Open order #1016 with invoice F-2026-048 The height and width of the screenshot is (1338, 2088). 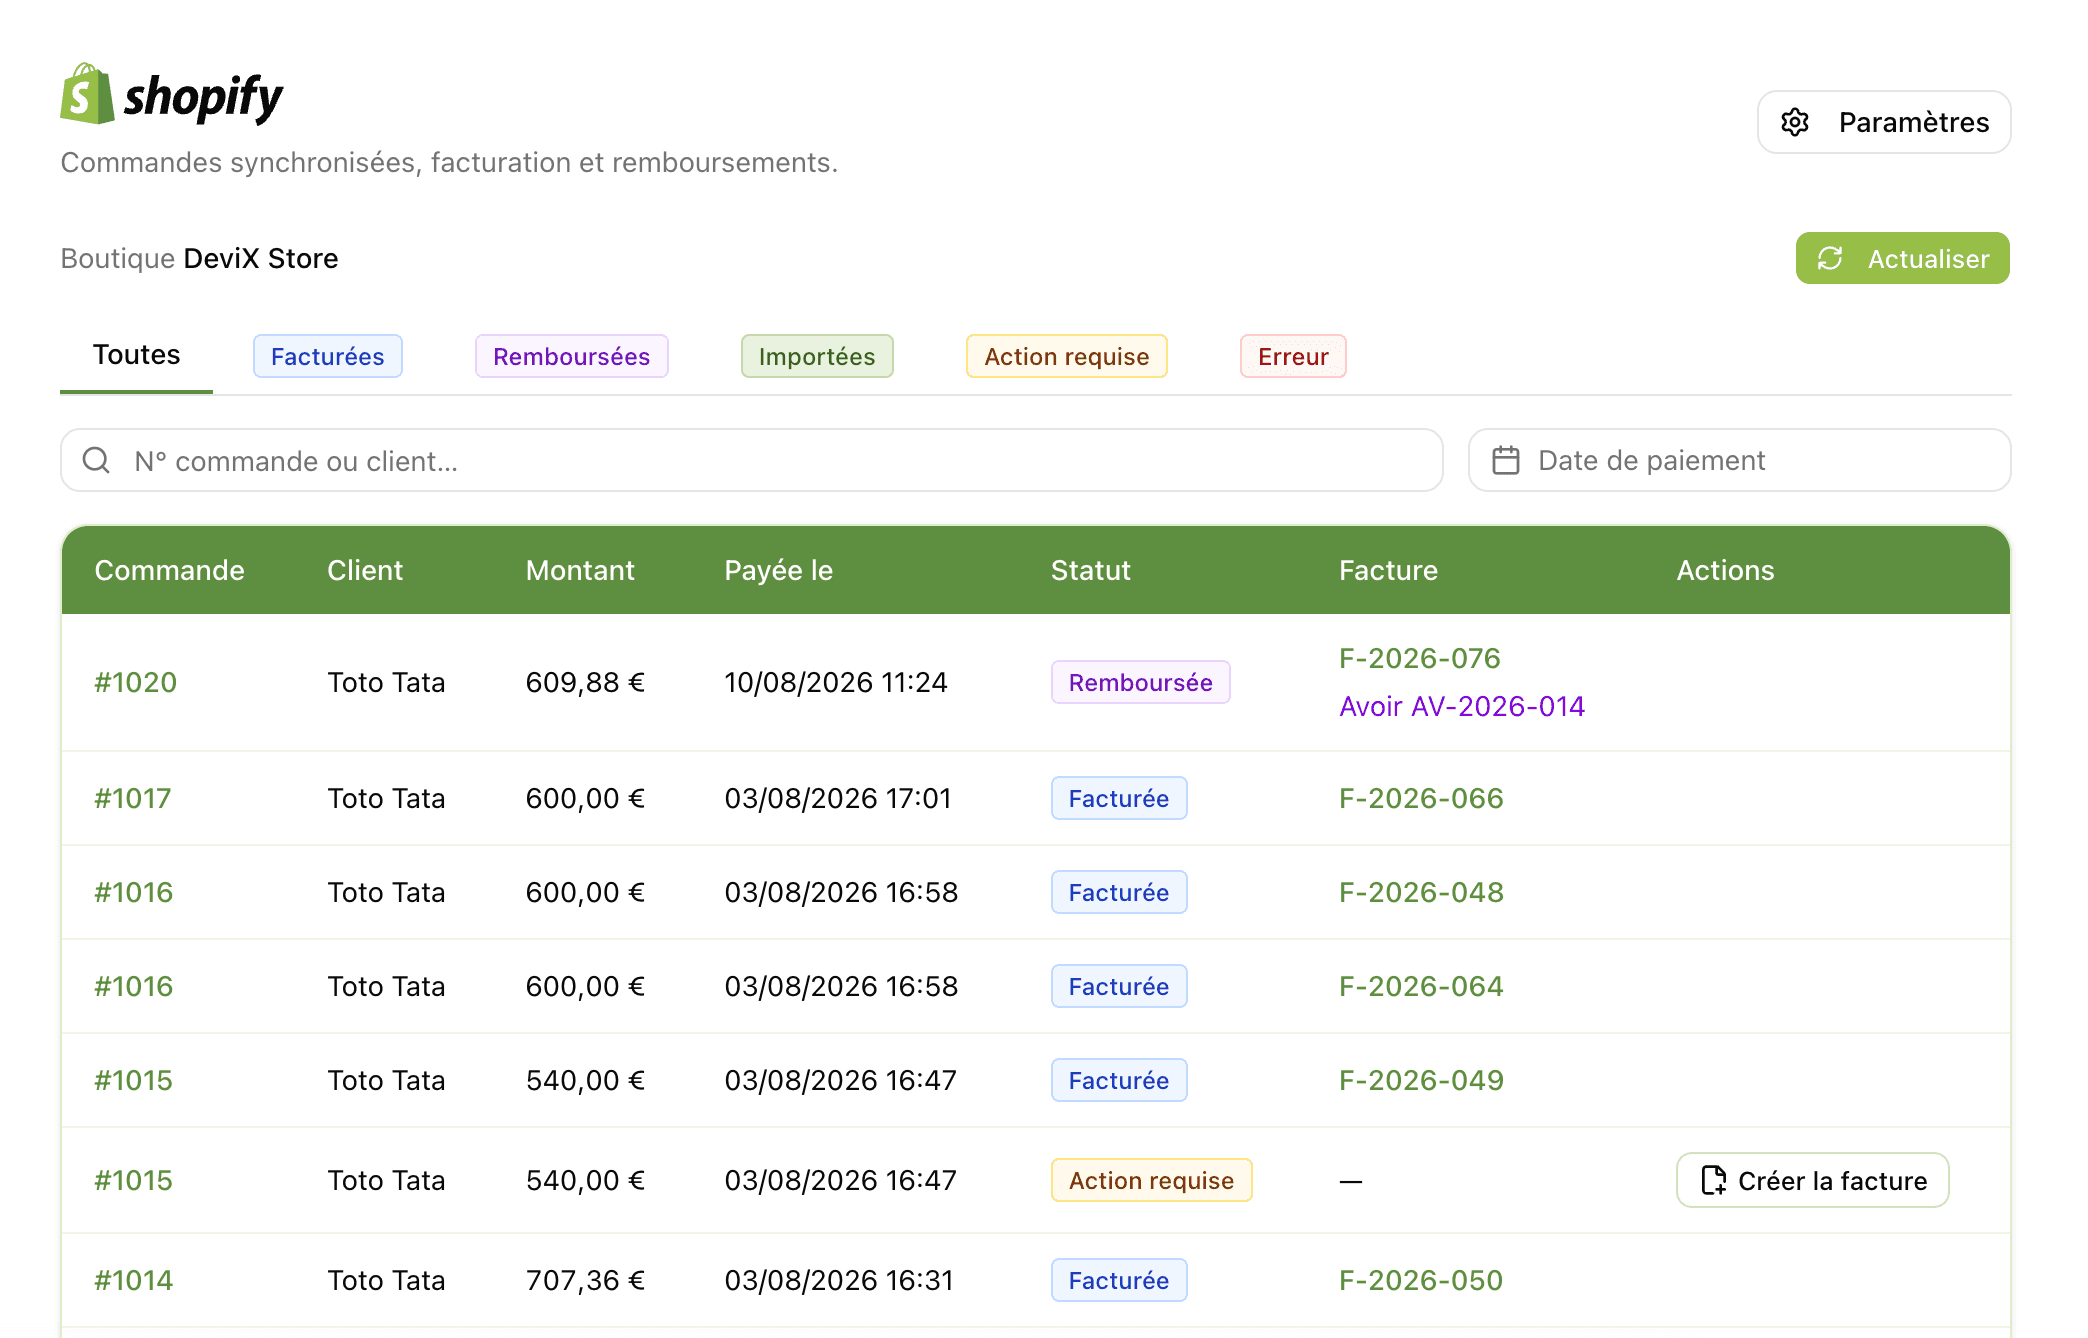click(133, 892)
